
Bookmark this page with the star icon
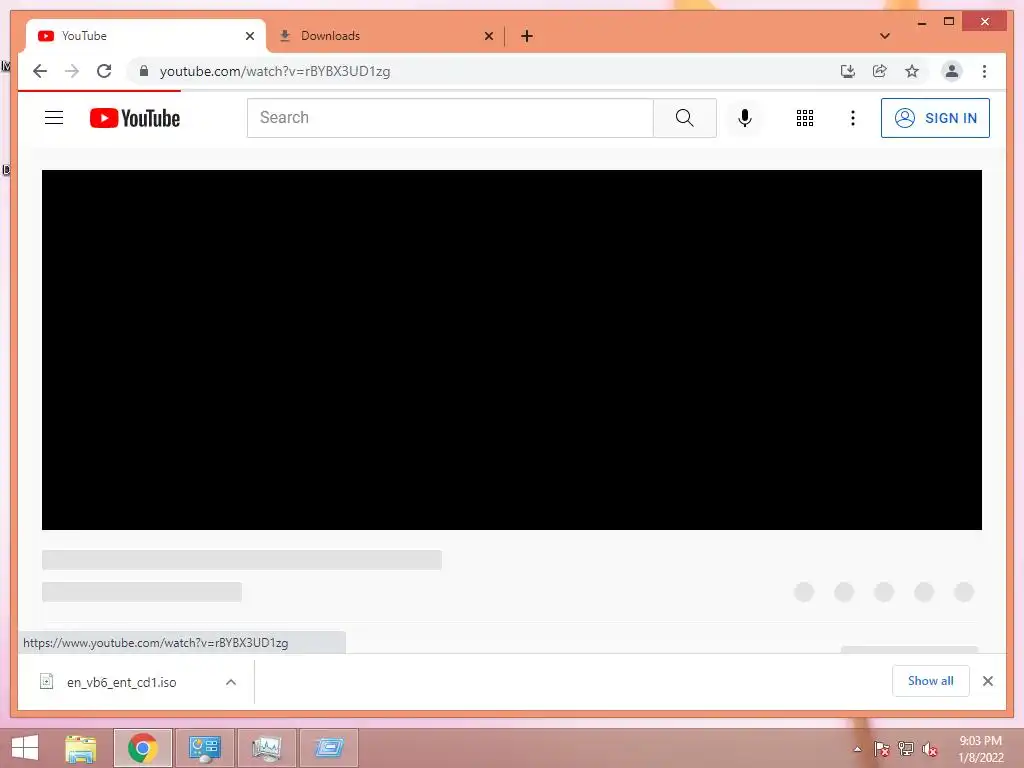[x=912, y=71]
